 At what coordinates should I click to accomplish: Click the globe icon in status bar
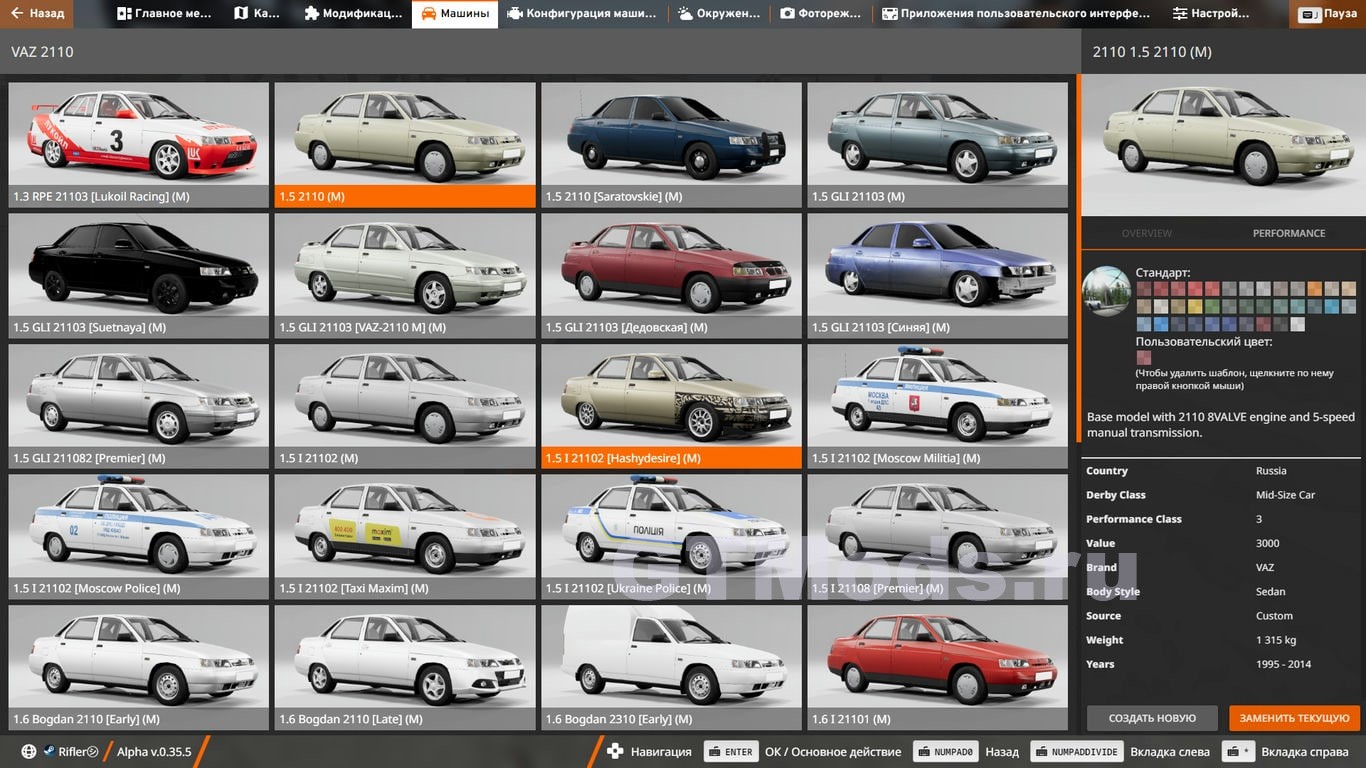coord(29,751)
